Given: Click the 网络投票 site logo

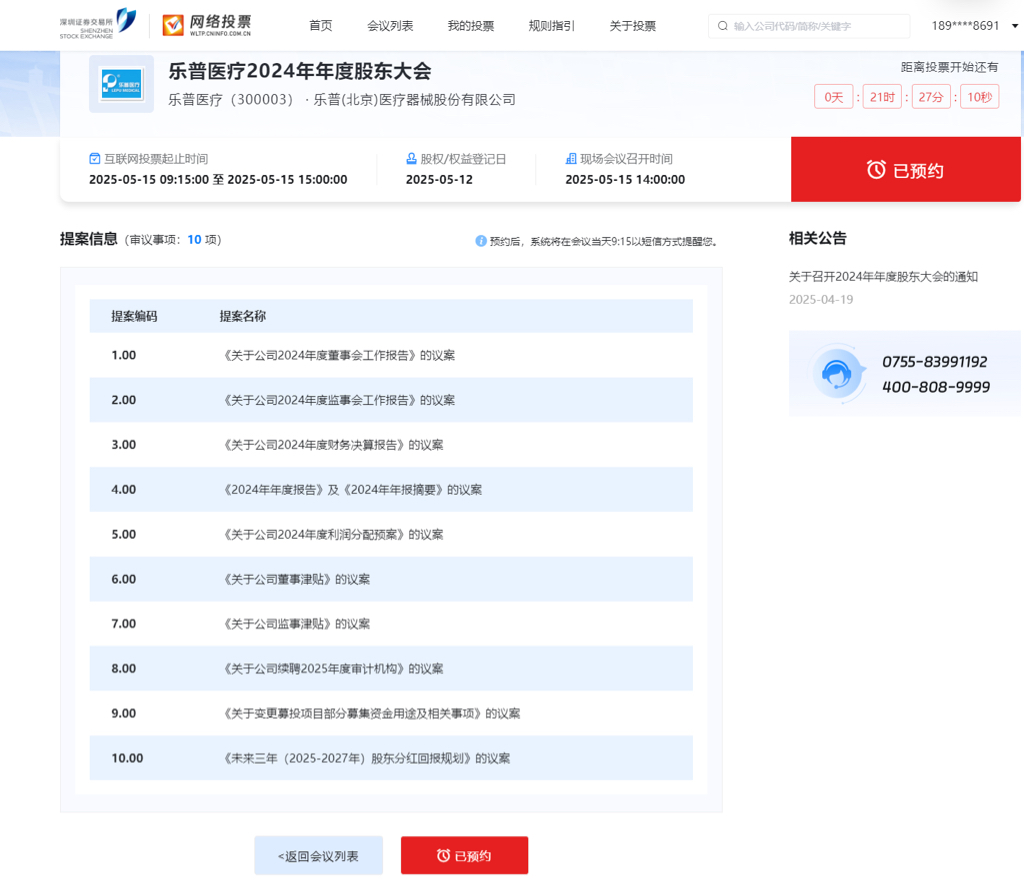Looking at the screenshot, I should tap(206, 25).
